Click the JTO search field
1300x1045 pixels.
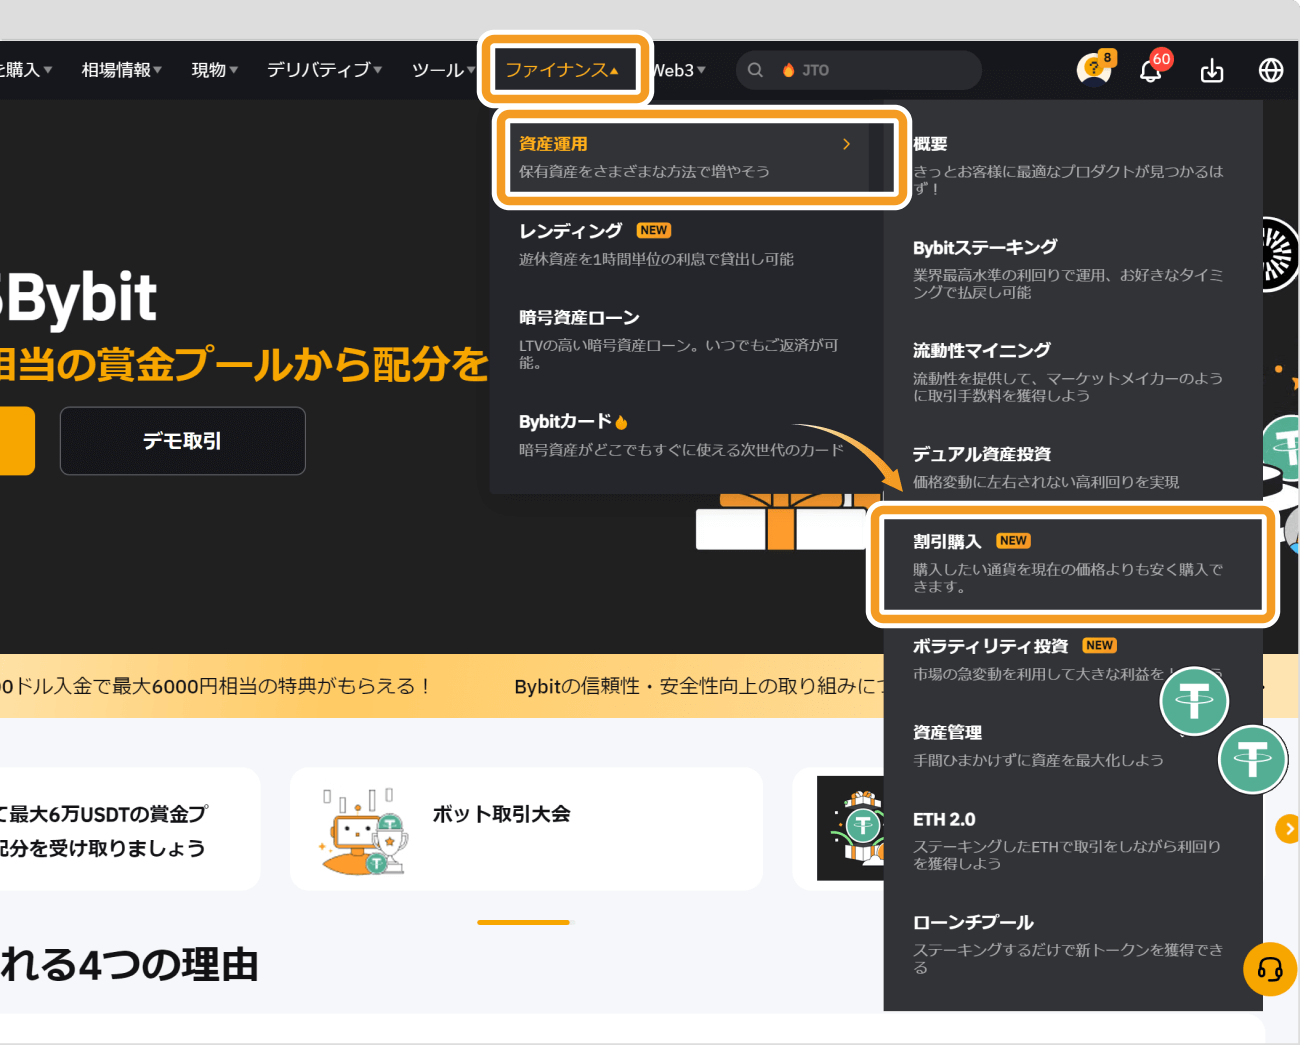click(859, 70)
